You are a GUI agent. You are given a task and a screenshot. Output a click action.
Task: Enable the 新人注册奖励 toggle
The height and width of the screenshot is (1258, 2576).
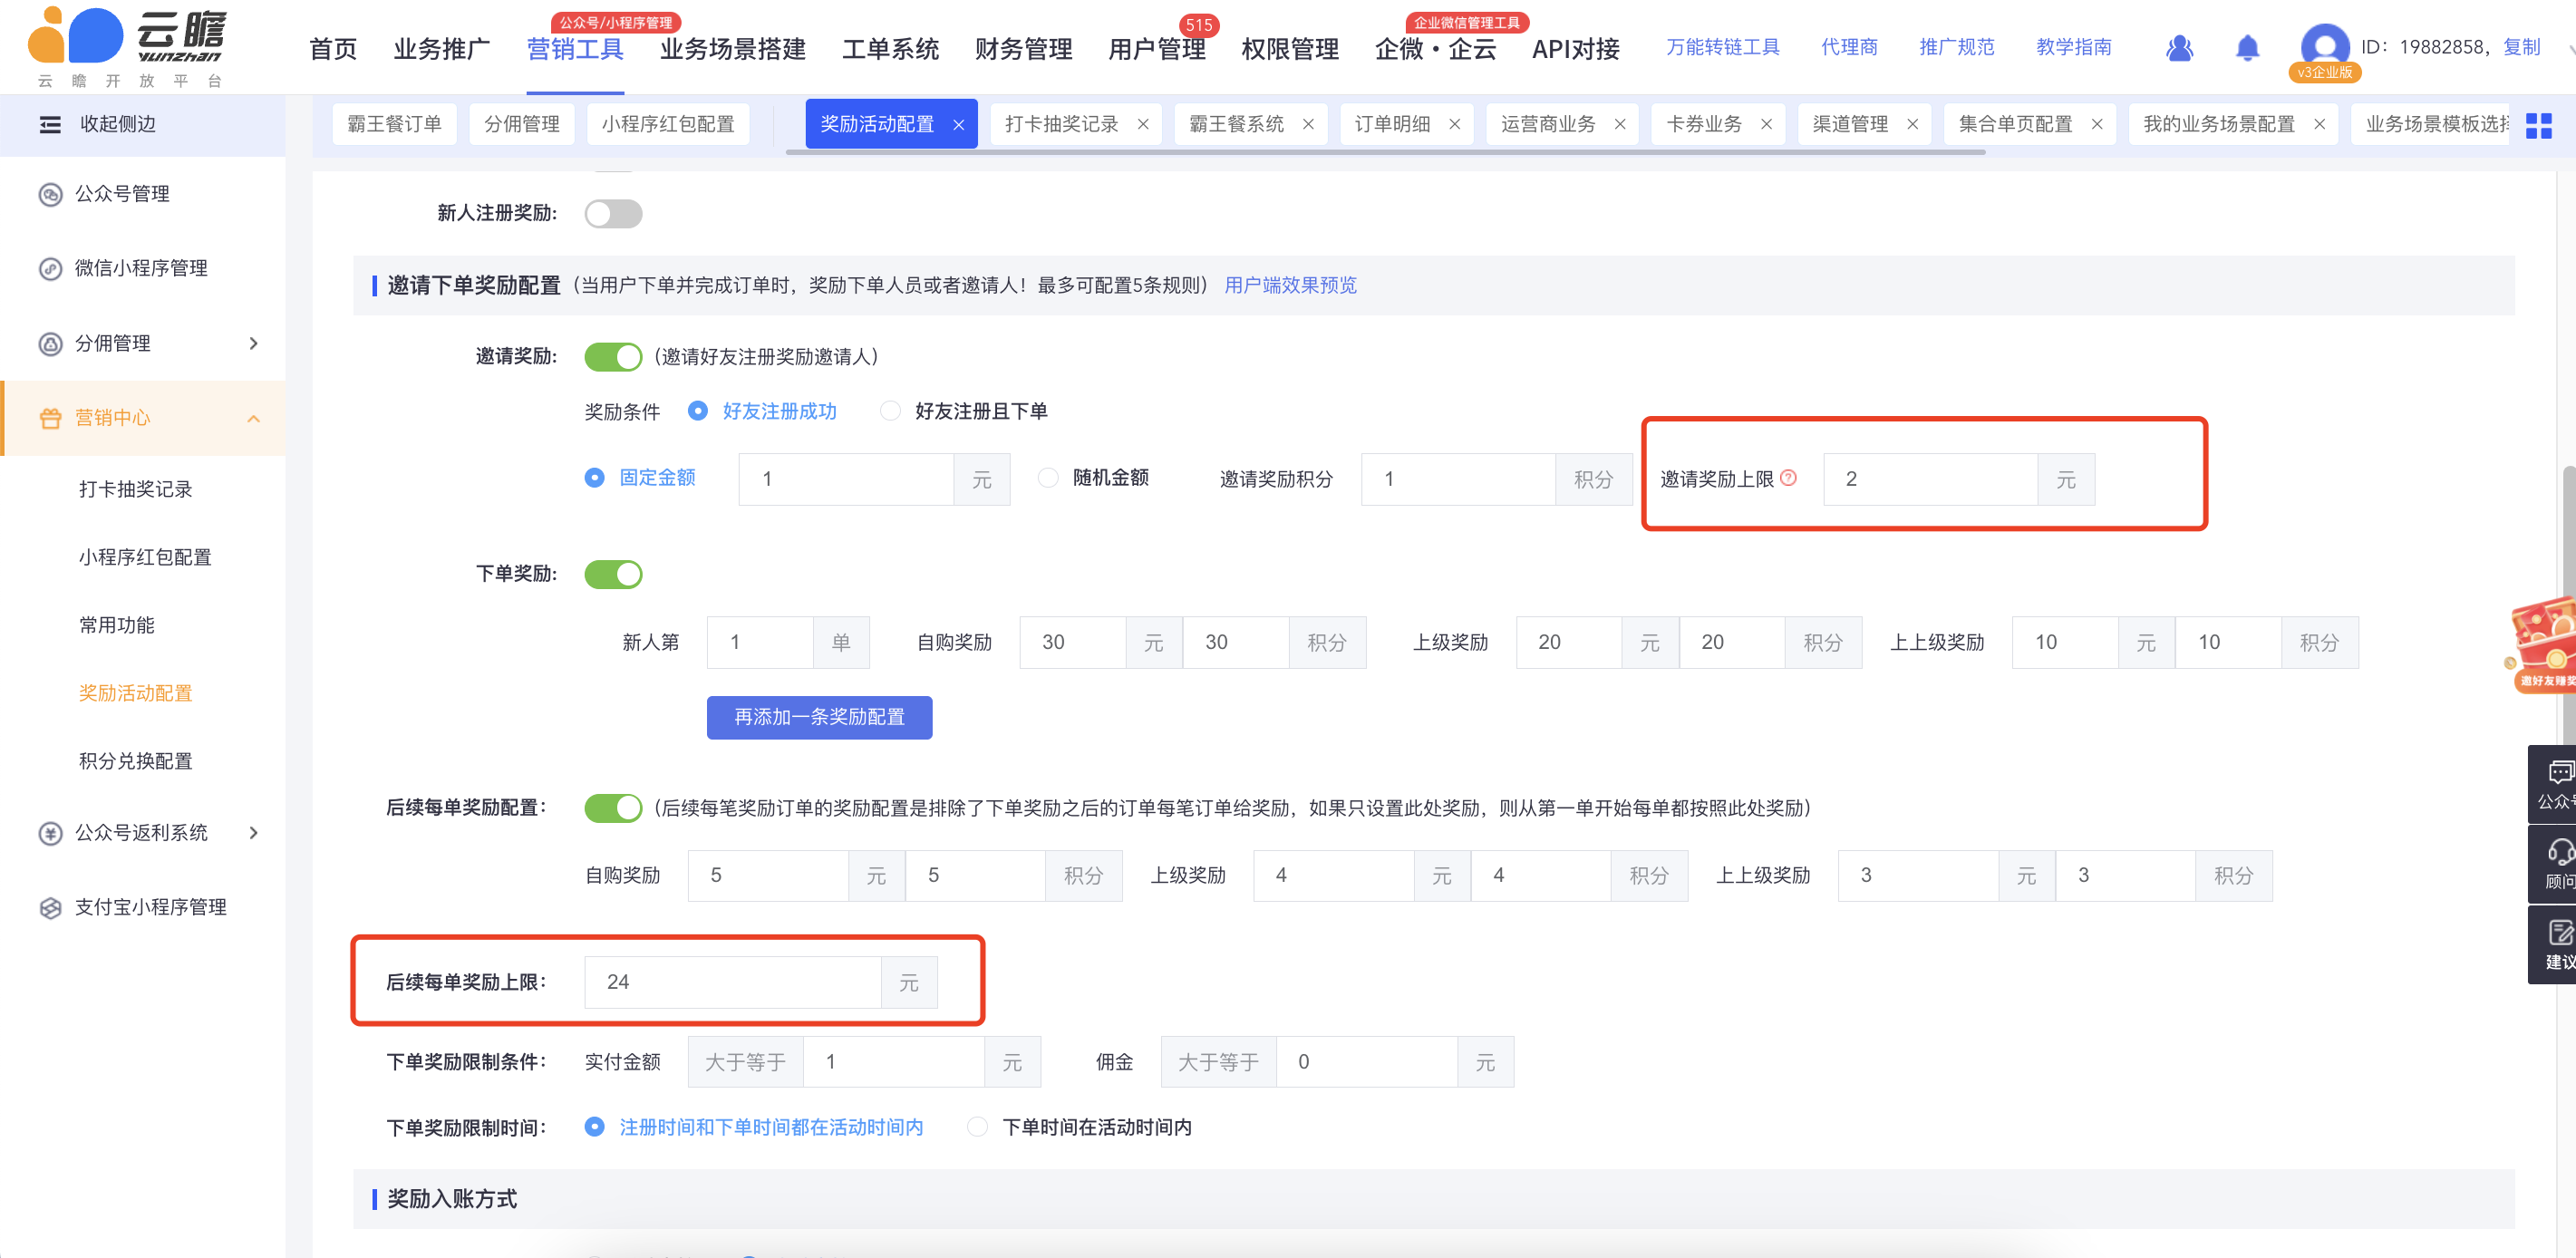click(613, 213)
